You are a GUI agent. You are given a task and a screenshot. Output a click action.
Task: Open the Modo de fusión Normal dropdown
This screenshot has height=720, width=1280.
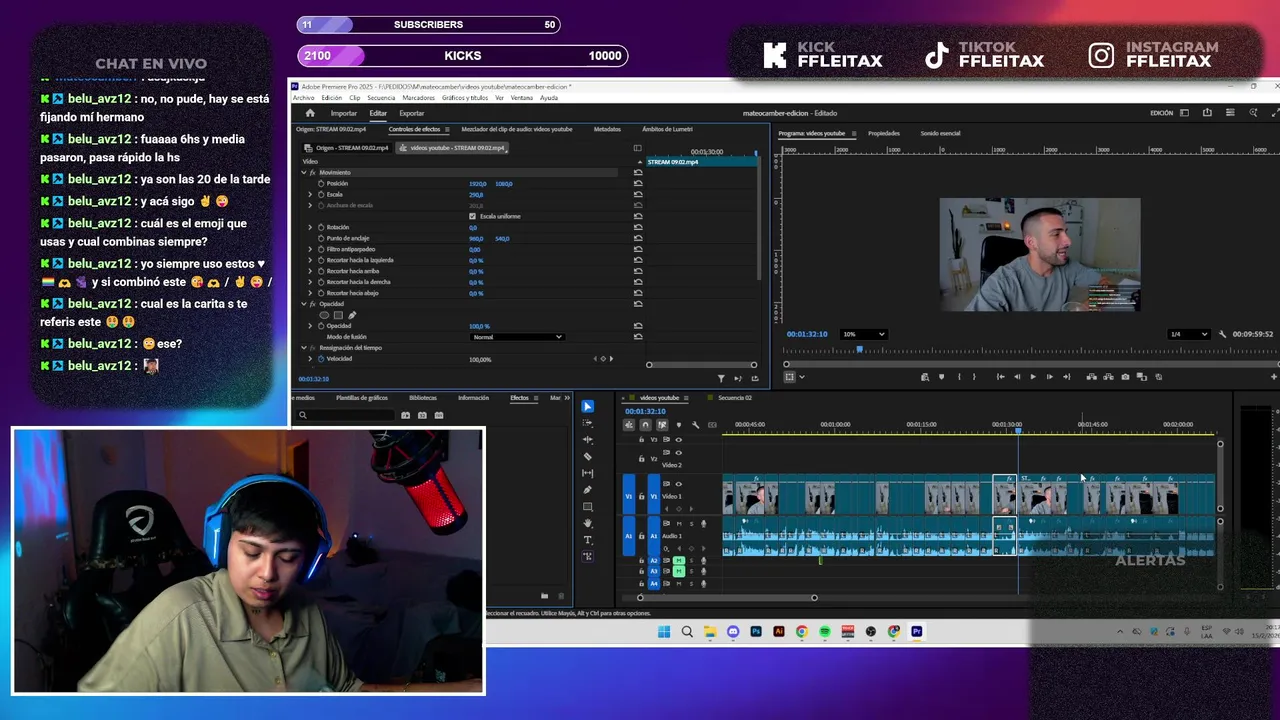coord(517,337)
